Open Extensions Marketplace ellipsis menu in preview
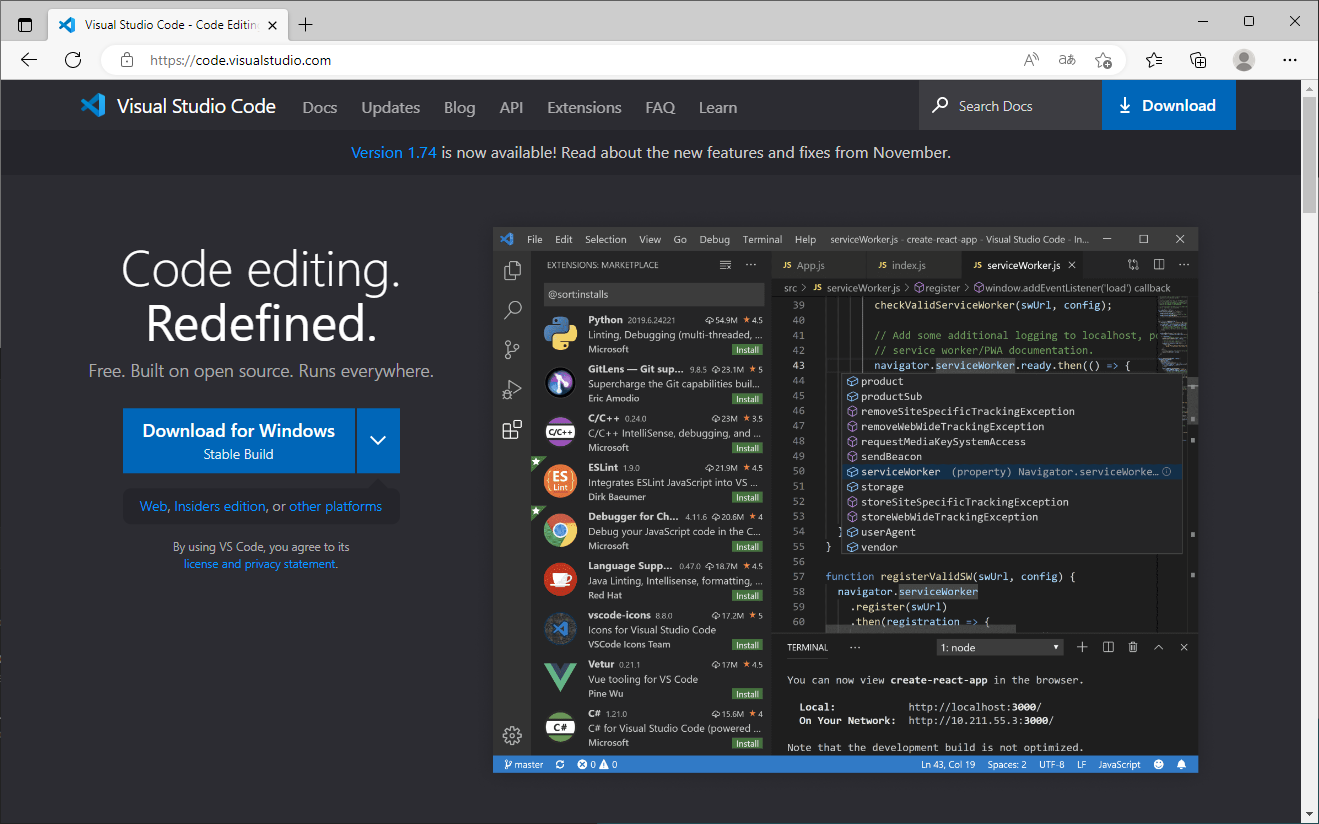1319x824 pixels. pos(751,265)
